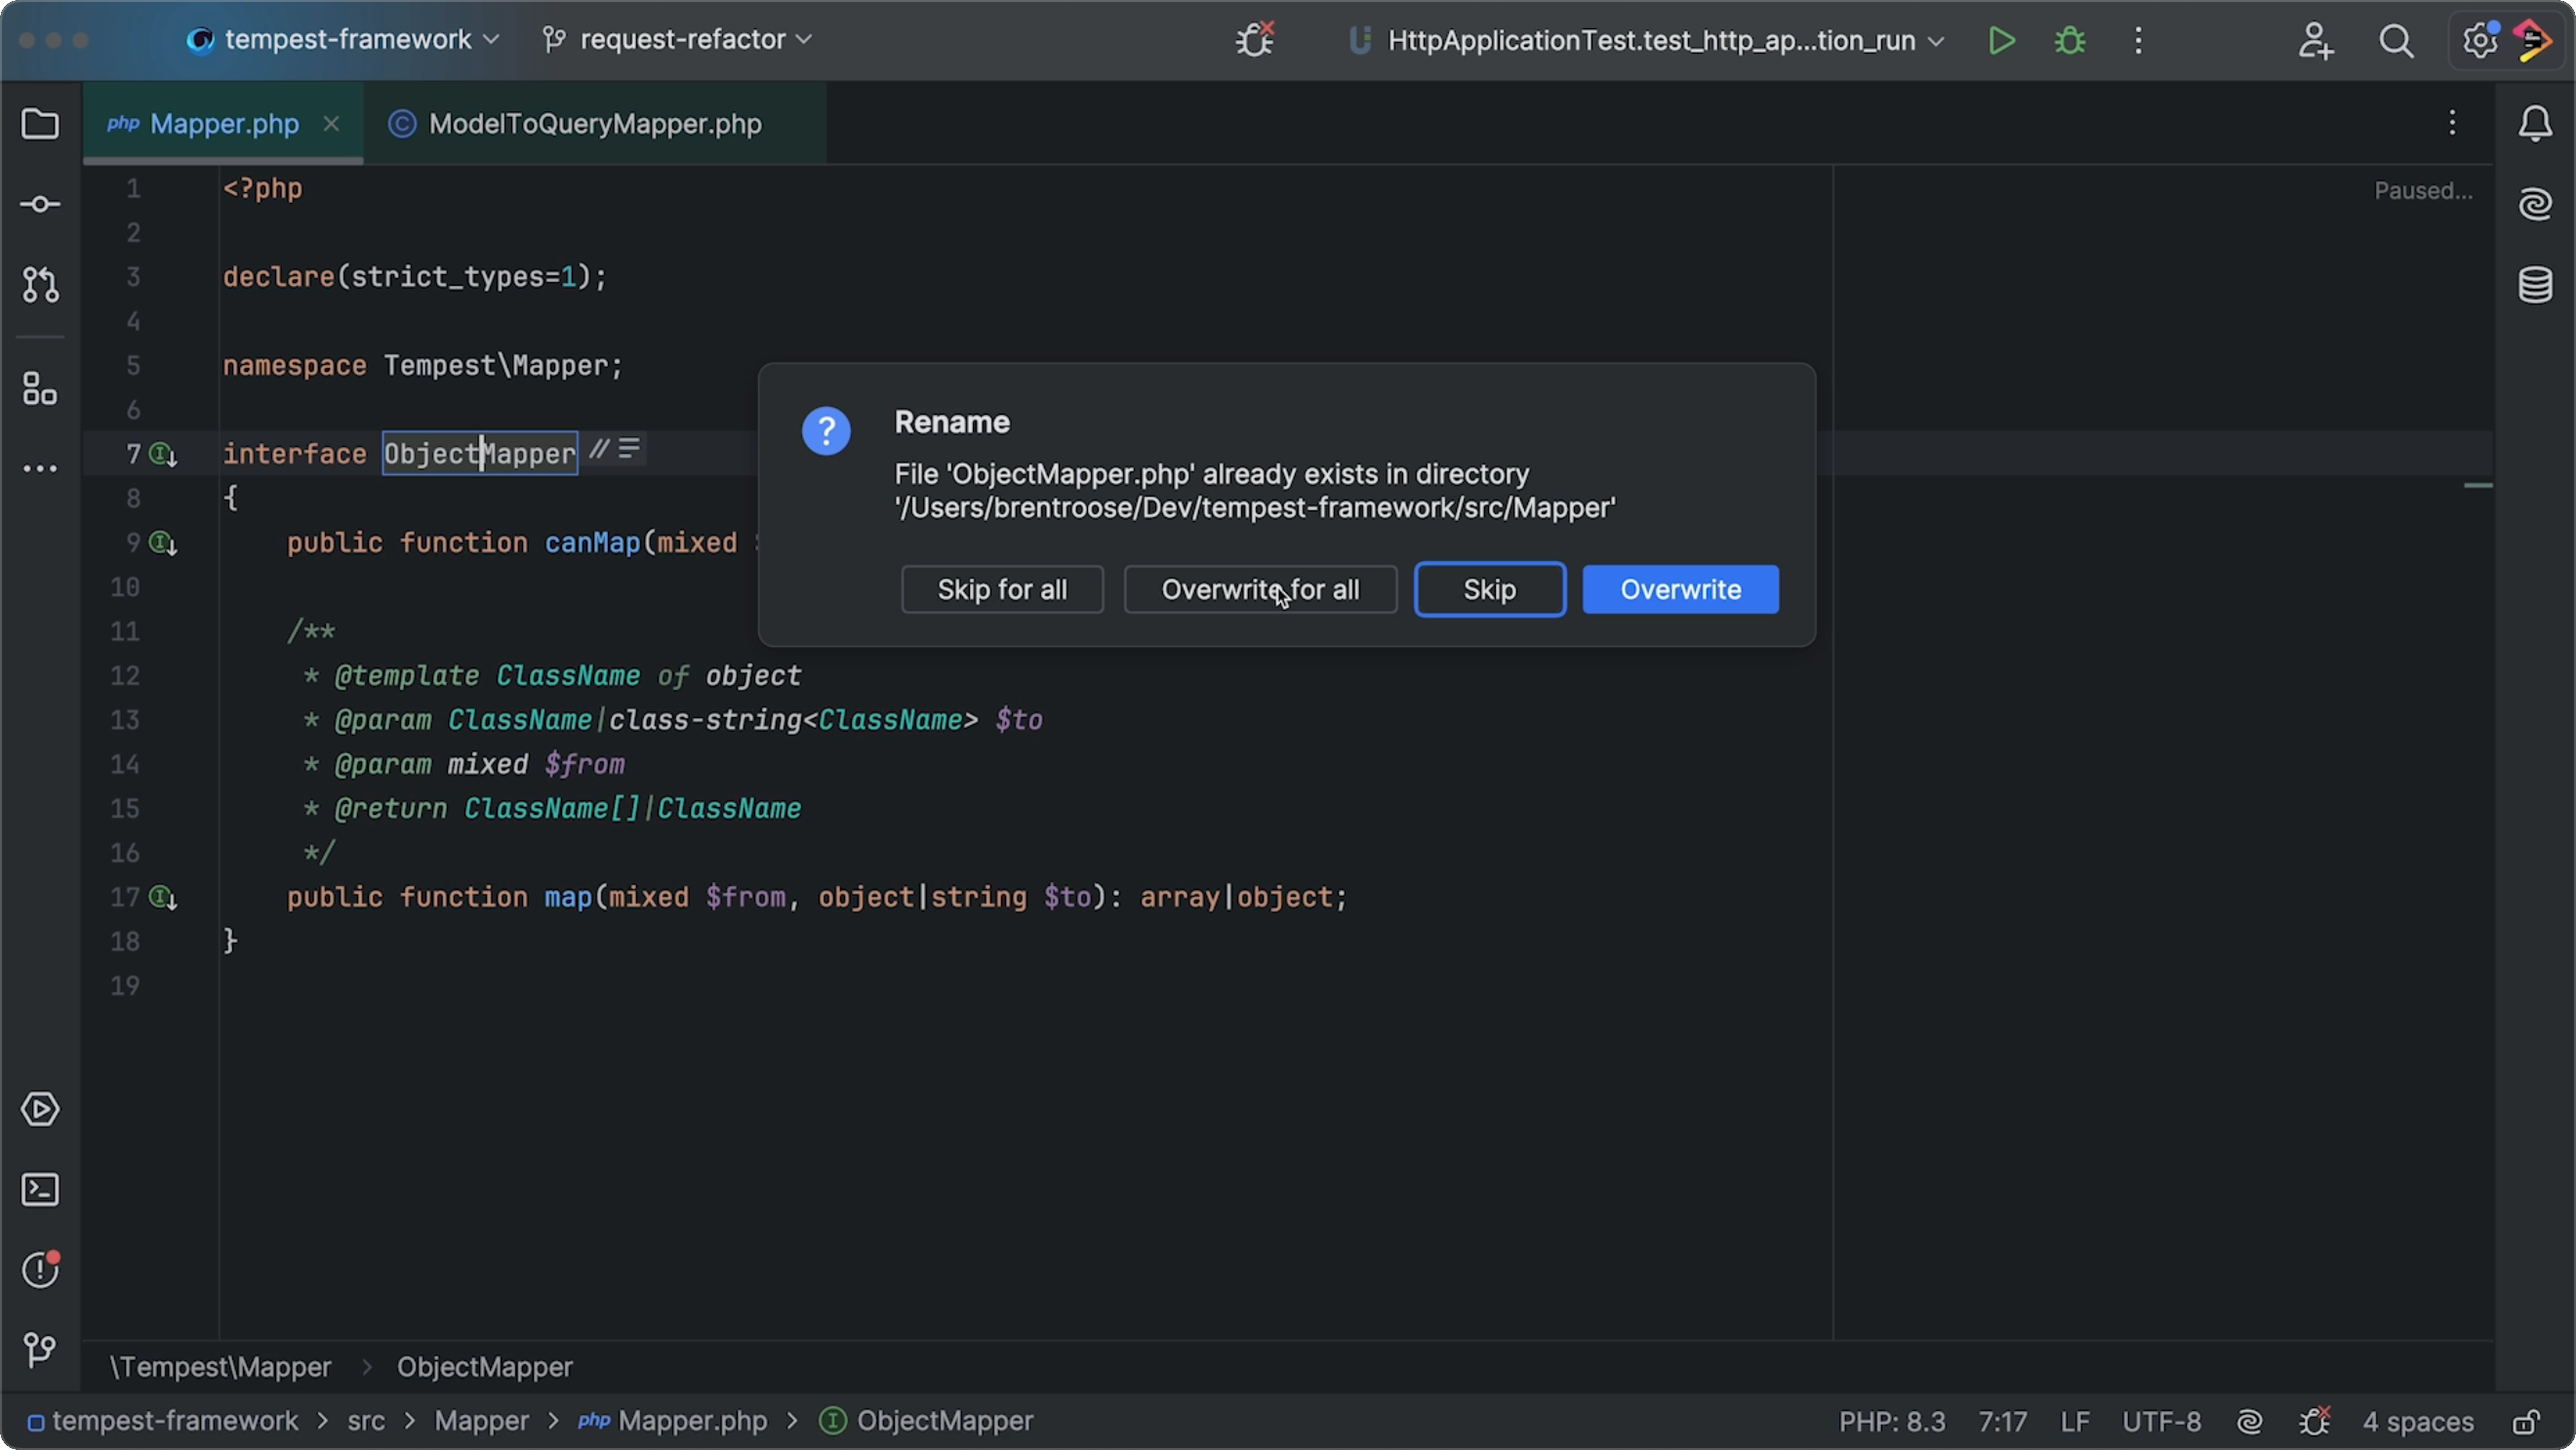Open the Database tool window icon
Image resolution: width=2576 pixels, height=1450 pixels.
click(x=2535, y=285)
